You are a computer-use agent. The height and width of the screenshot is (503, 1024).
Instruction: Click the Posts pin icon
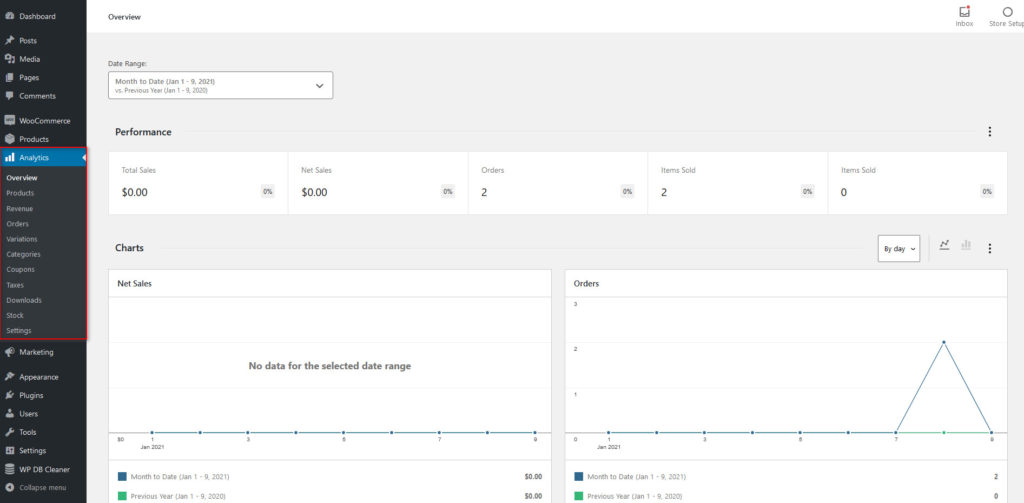10,41
